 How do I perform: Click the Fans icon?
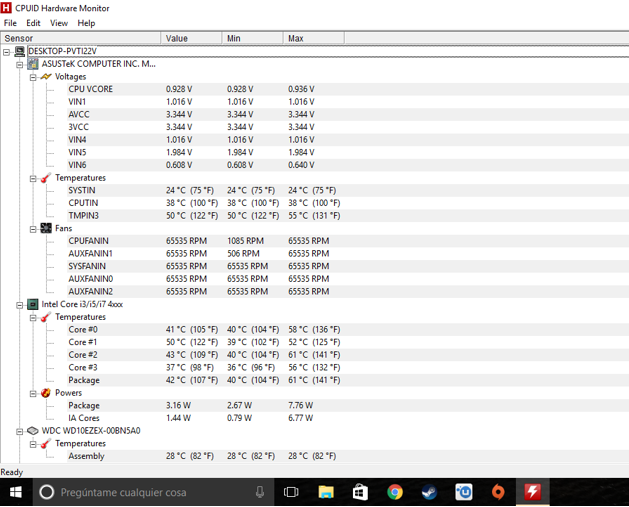click(x=46, y=228)
